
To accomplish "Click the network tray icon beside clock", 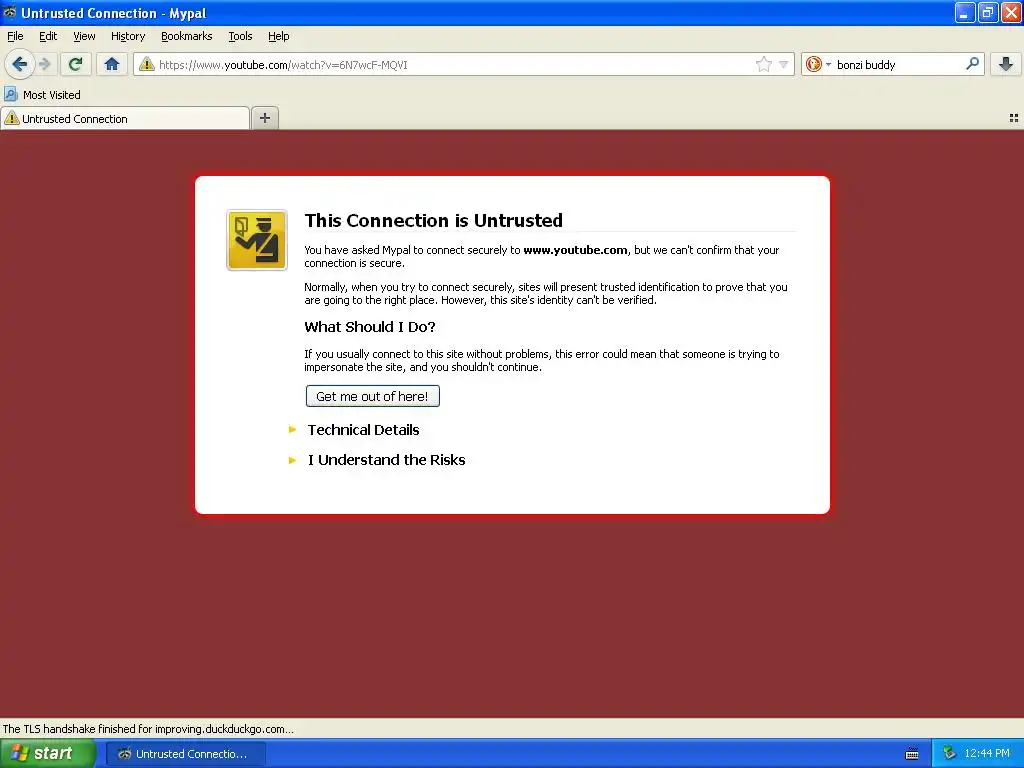I will (949, 754).
